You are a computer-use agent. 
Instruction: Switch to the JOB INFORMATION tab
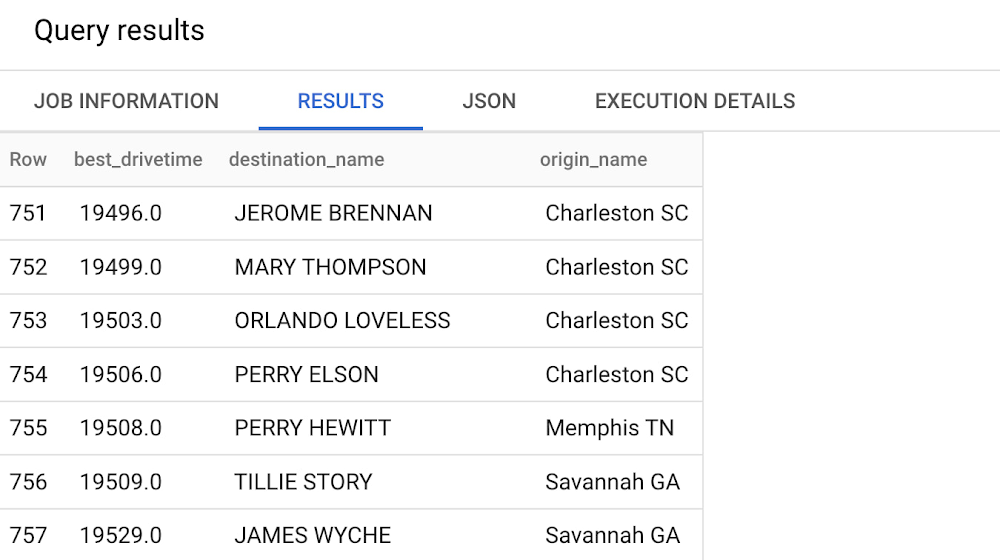pos(126,101)
